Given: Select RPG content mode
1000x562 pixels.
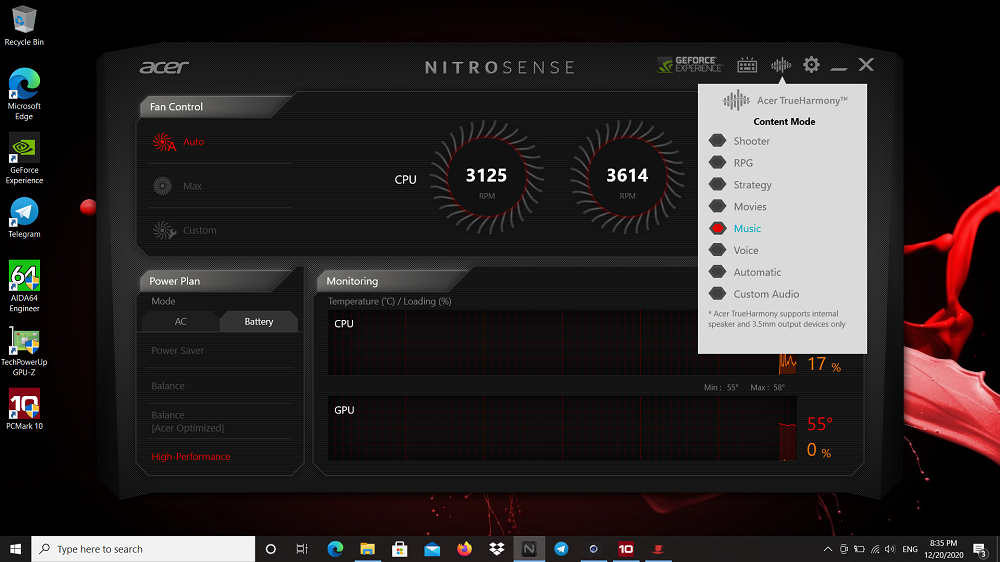Looking at the screenshot, I should [x=731, y=163].
